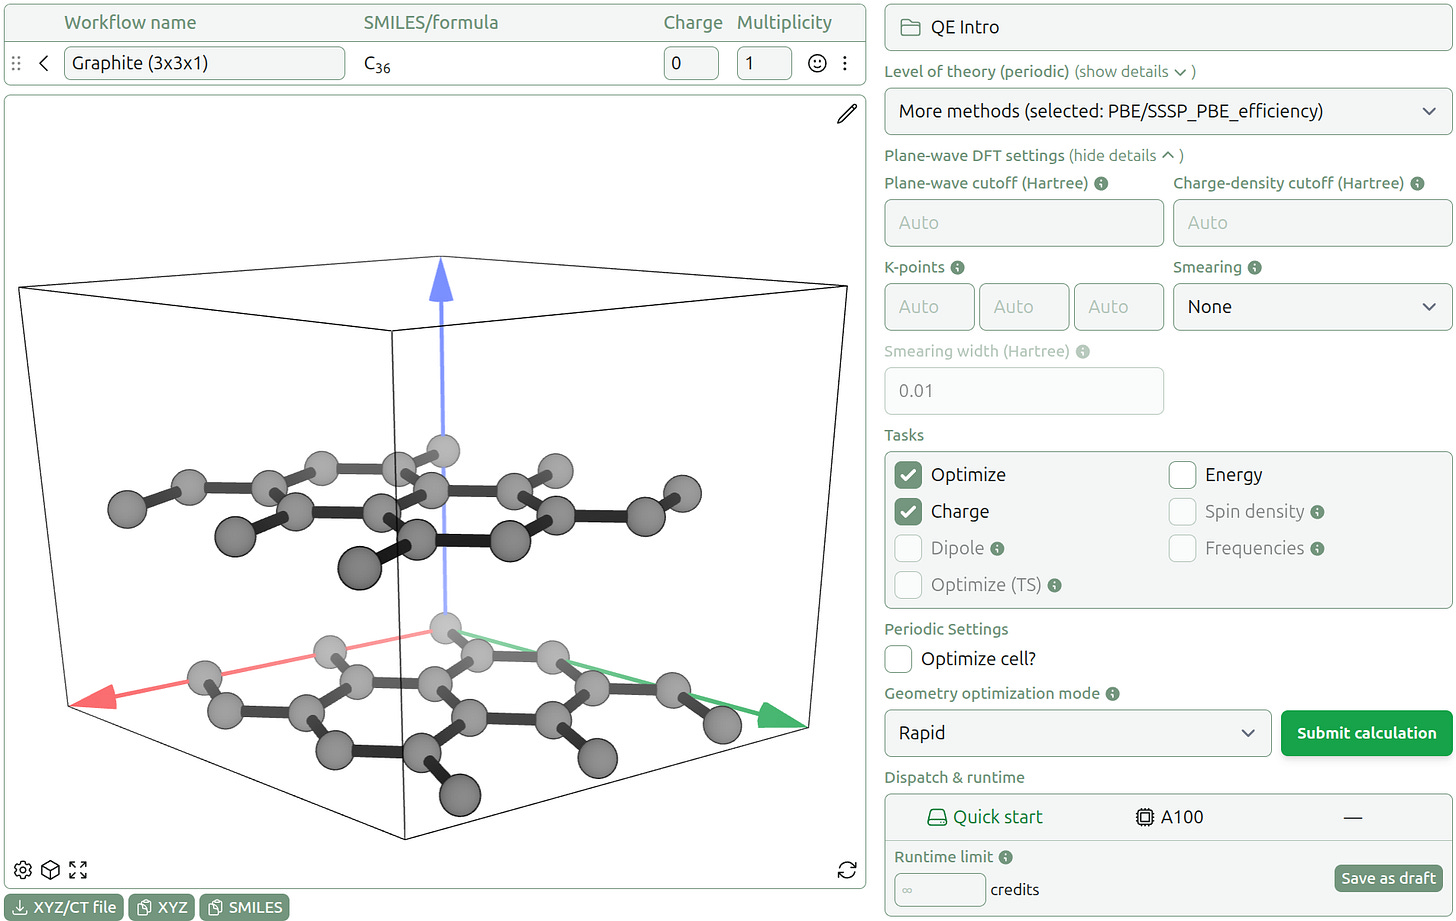Click the middle K-points input field
1456x921 pixels.
click(1024, 307)
